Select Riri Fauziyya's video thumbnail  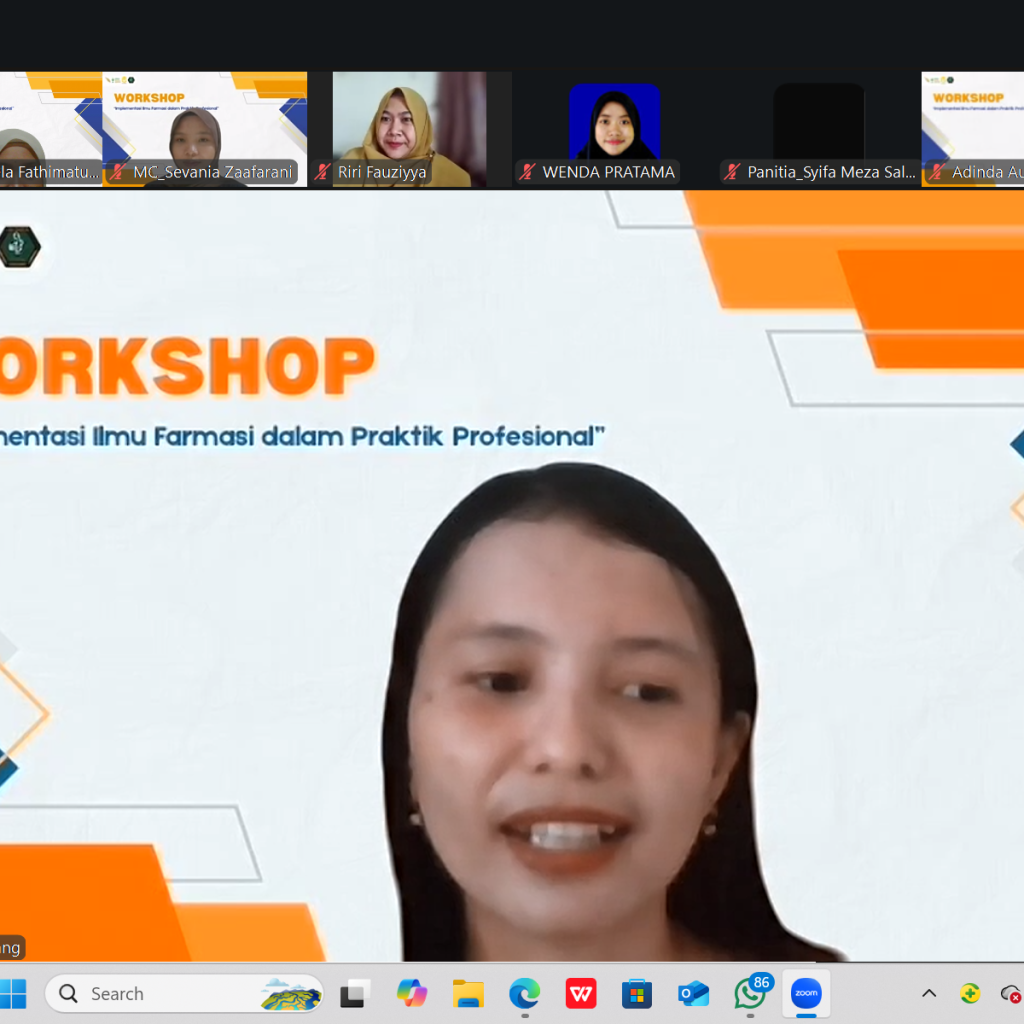click(x=409, y=120)
